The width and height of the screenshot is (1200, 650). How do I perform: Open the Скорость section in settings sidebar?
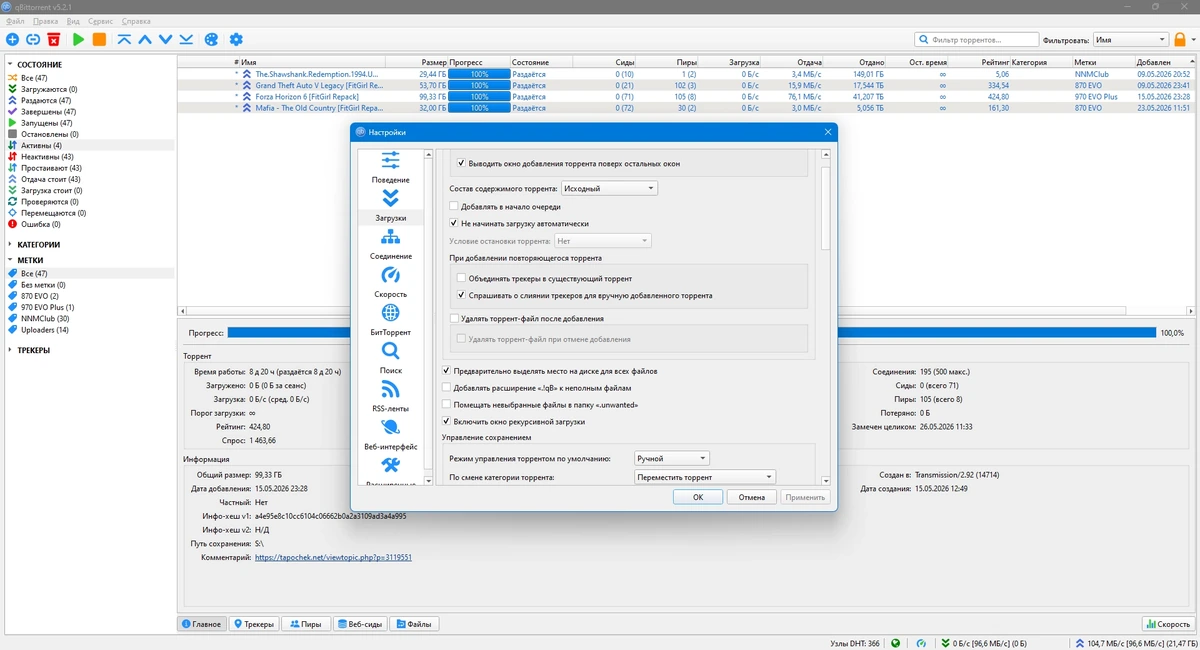pos(390,282)
